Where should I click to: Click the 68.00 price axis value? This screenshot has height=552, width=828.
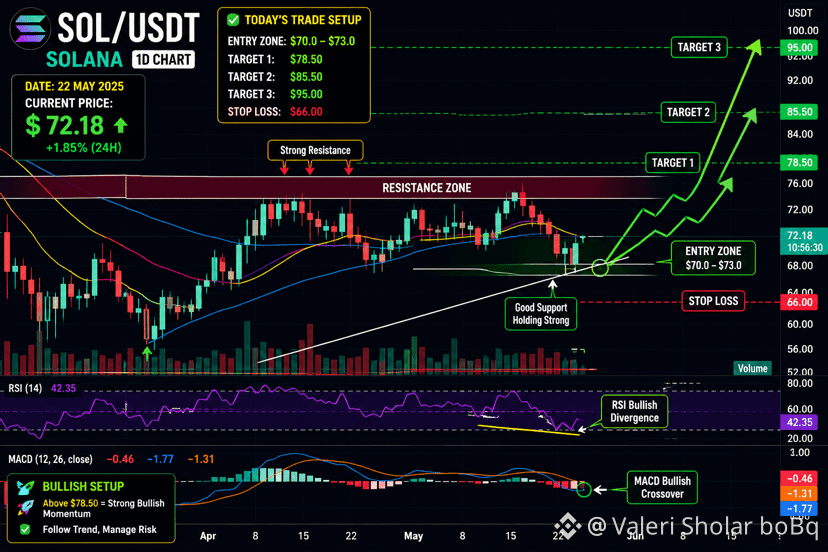point(800,266)
